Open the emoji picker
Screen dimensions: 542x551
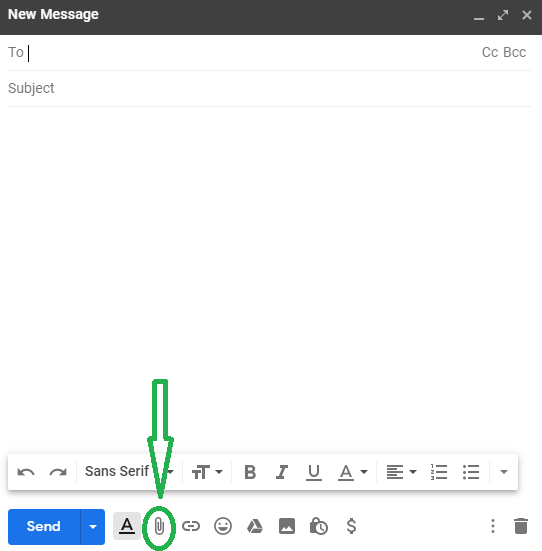point(223,526)
